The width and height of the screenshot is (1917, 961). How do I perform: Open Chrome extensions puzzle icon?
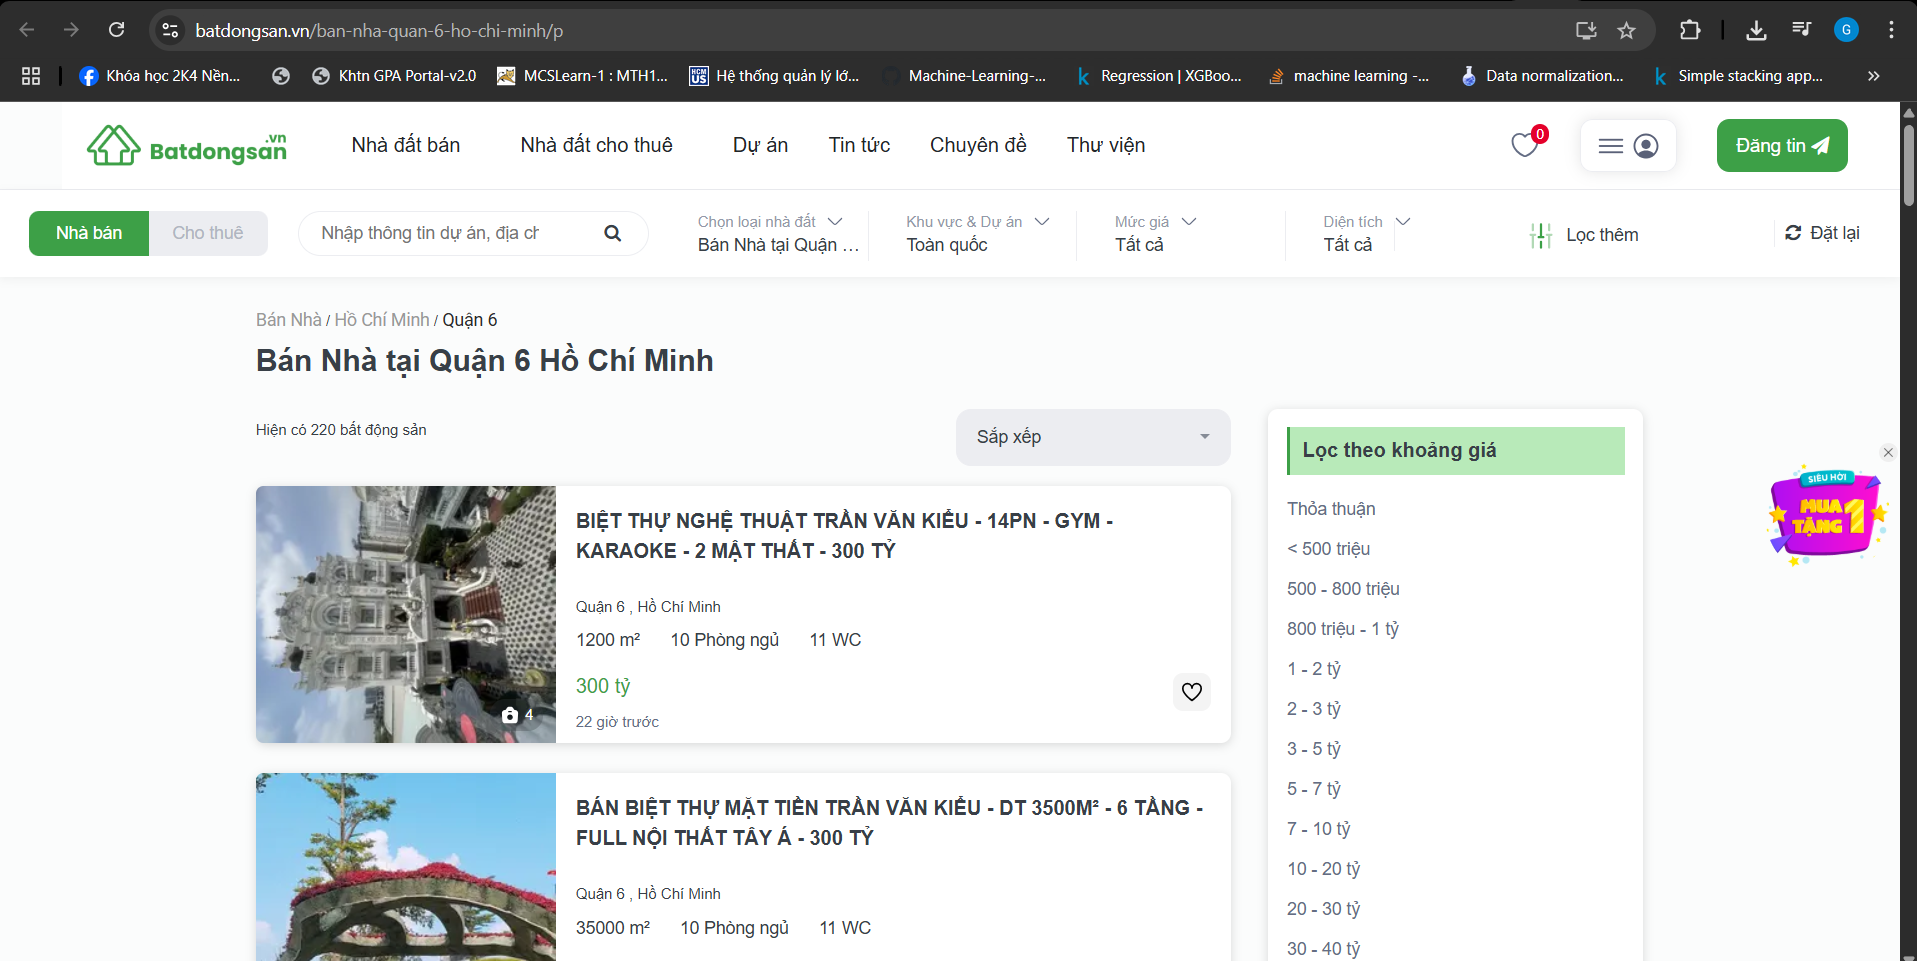(1690, 30)
